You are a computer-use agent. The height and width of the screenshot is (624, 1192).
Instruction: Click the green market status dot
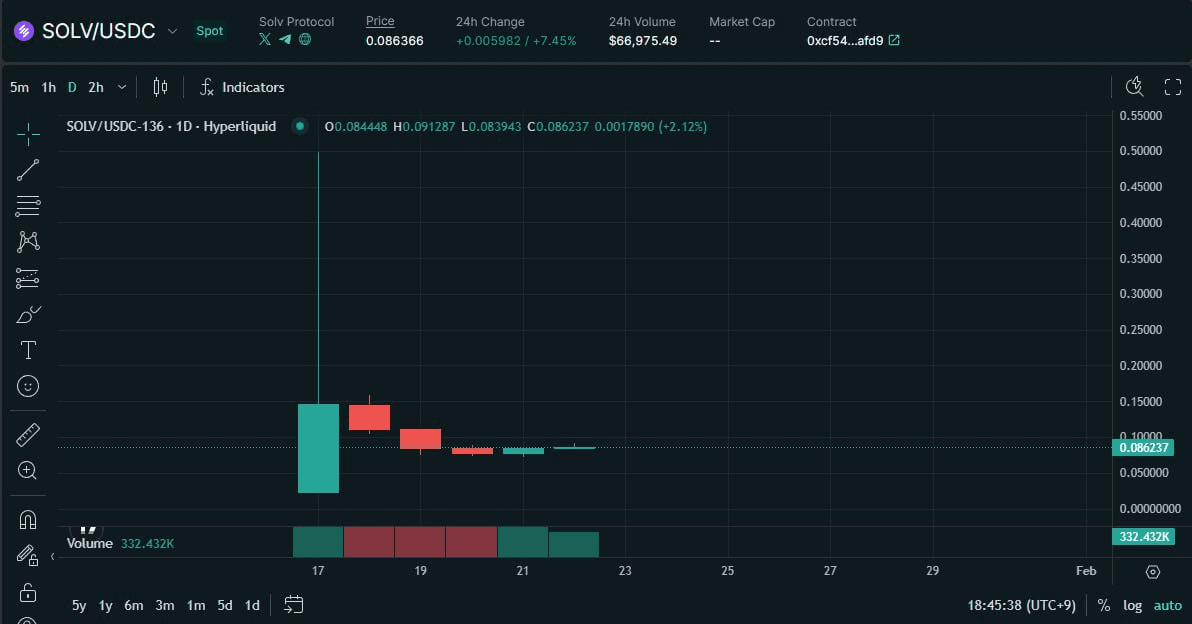pos(300,126)
